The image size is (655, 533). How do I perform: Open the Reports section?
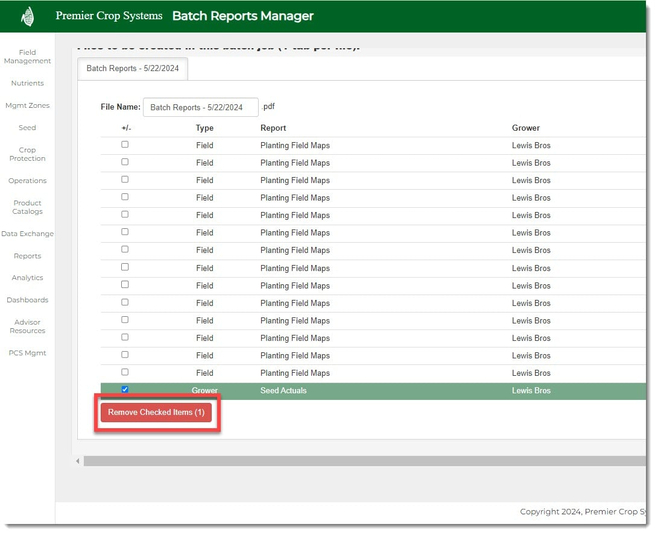coord(28,256)
